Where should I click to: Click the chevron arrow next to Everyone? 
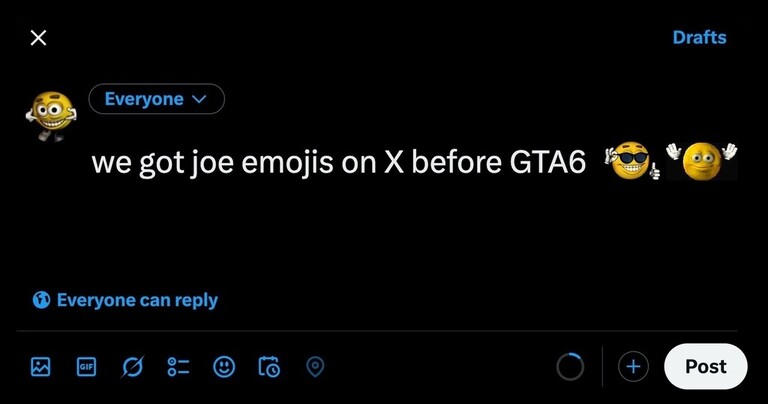point(198,99)
